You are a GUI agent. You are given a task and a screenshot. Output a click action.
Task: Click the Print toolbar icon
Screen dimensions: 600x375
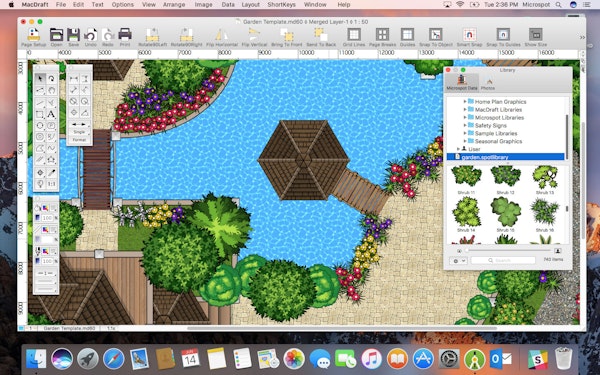pyautogui.click(x=125, y=35)
